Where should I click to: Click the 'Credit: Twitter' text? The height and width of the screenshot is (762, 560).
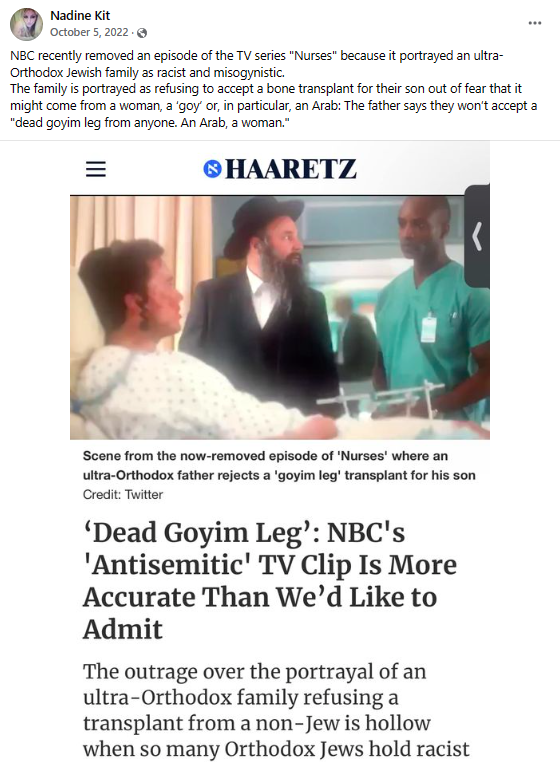122,495
